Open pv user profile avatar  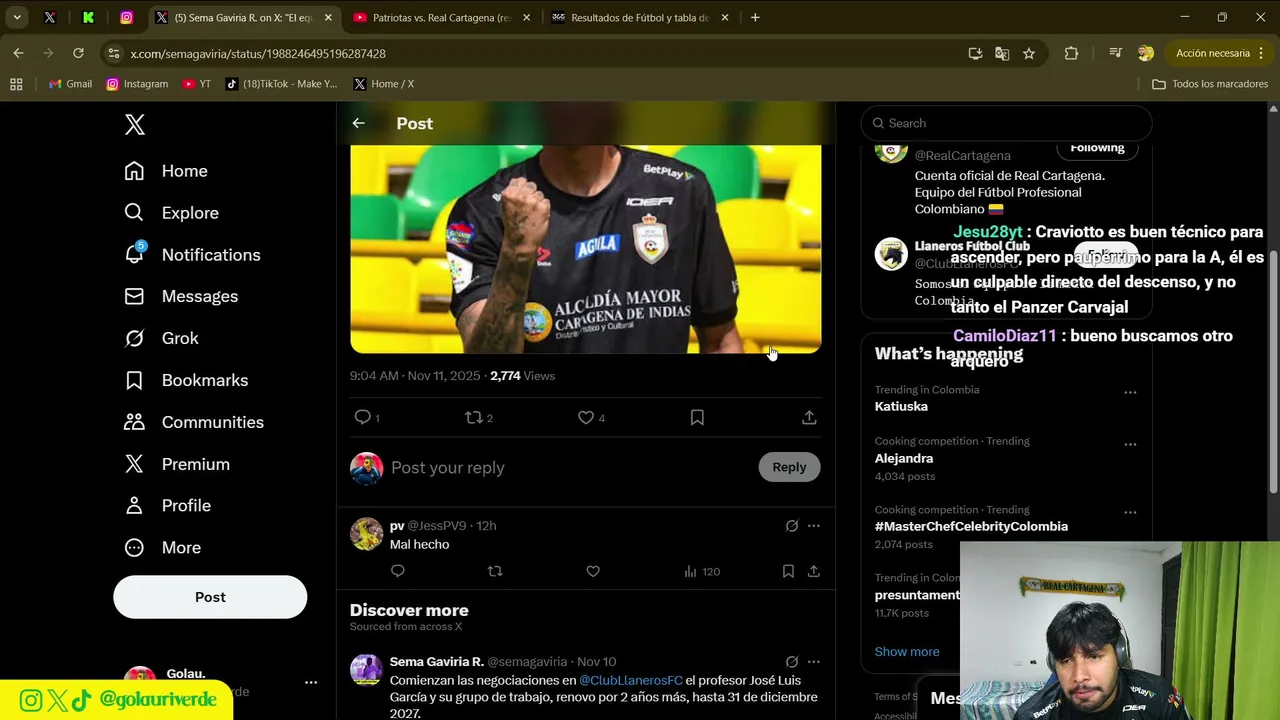[x=366, y=534]
